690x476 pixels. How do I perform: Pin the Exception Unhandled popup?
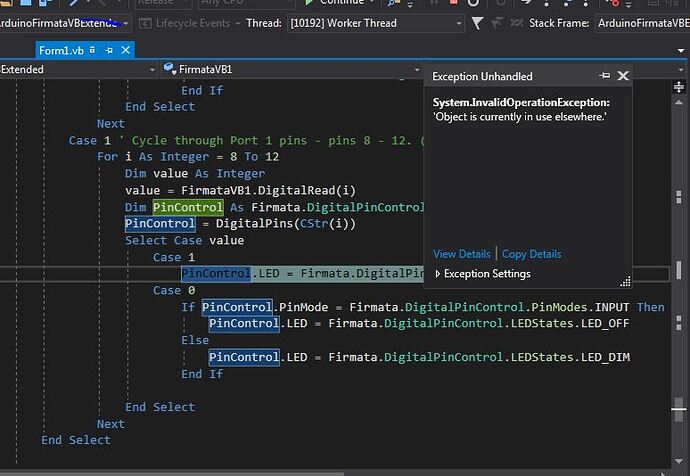coord(605,76)
